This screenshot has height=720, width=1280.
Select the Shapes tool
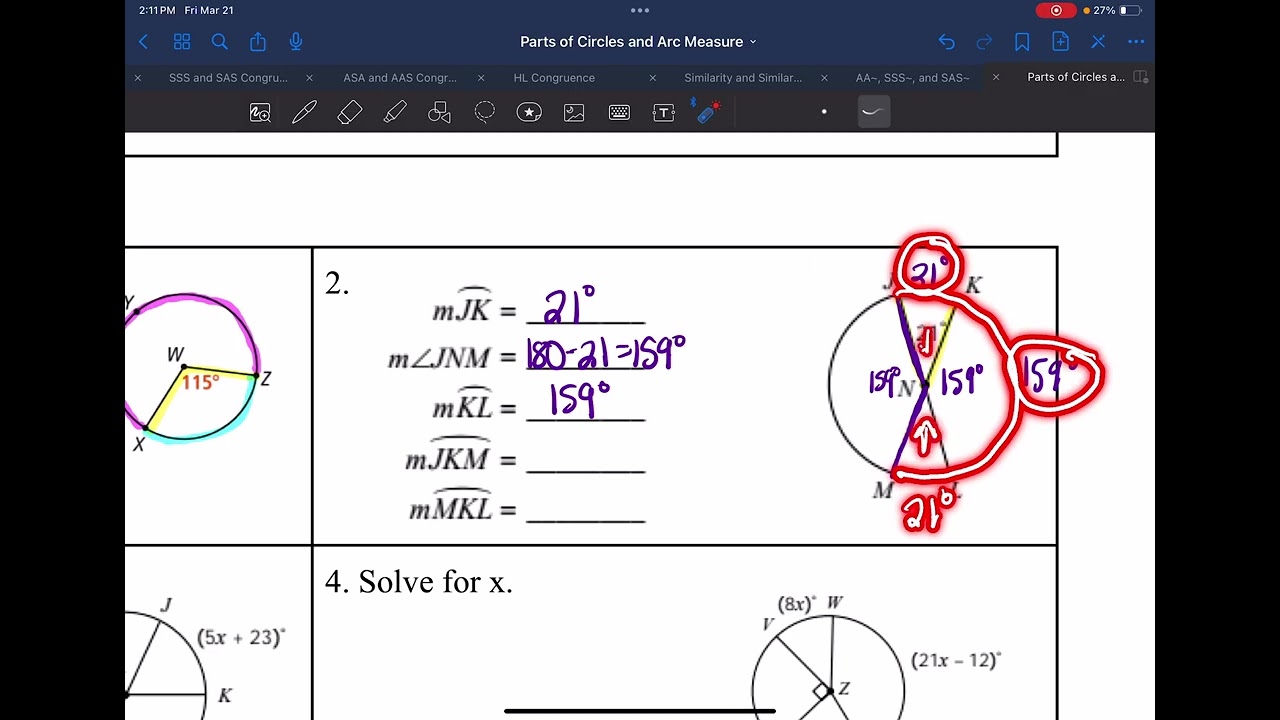pos(440,113)
